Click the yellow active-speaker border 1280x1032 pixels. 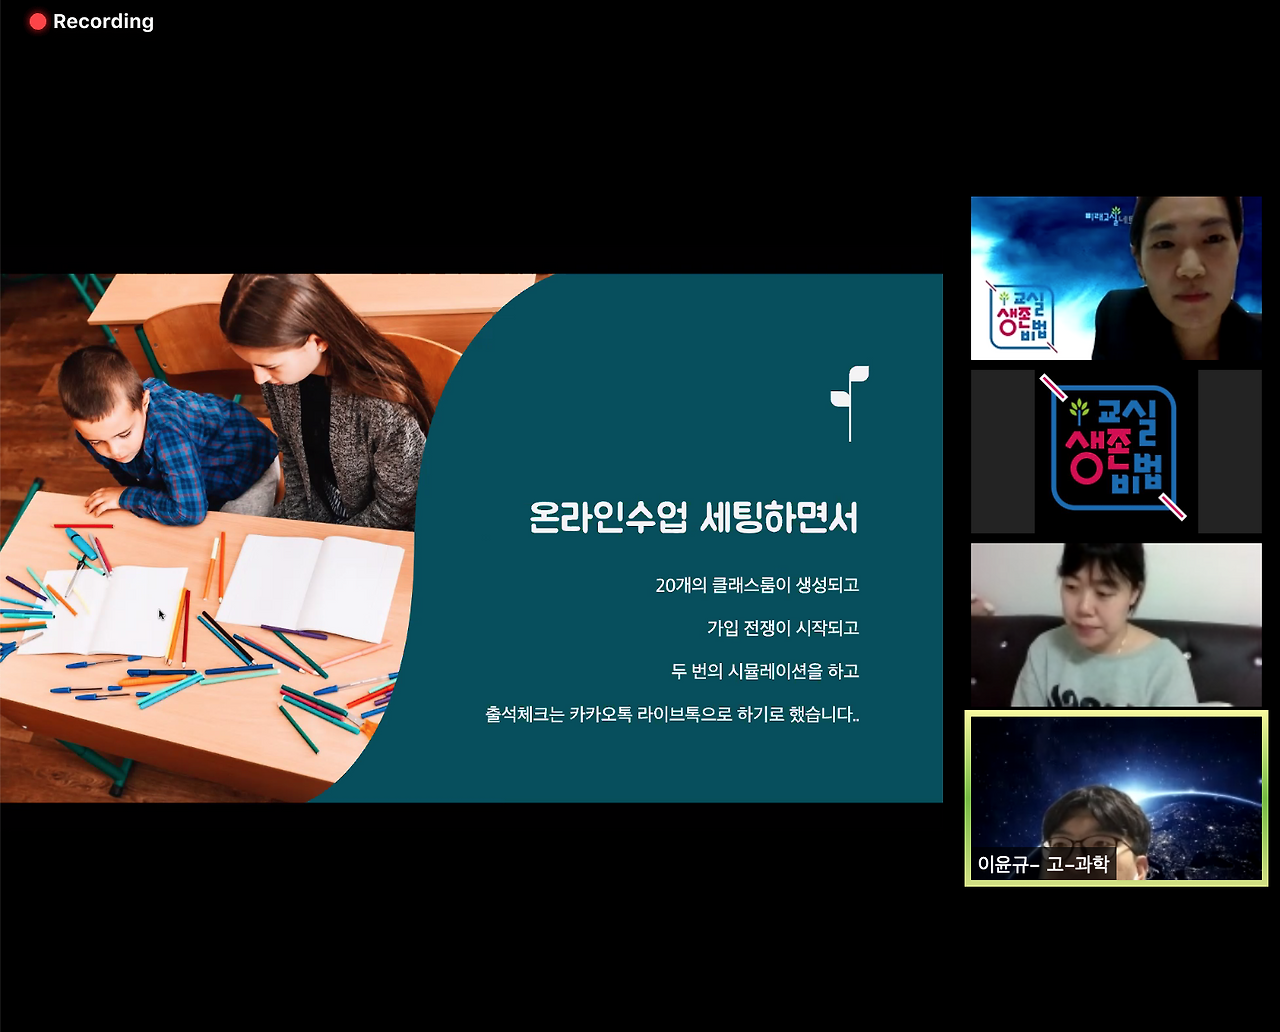click(1117, 714)
